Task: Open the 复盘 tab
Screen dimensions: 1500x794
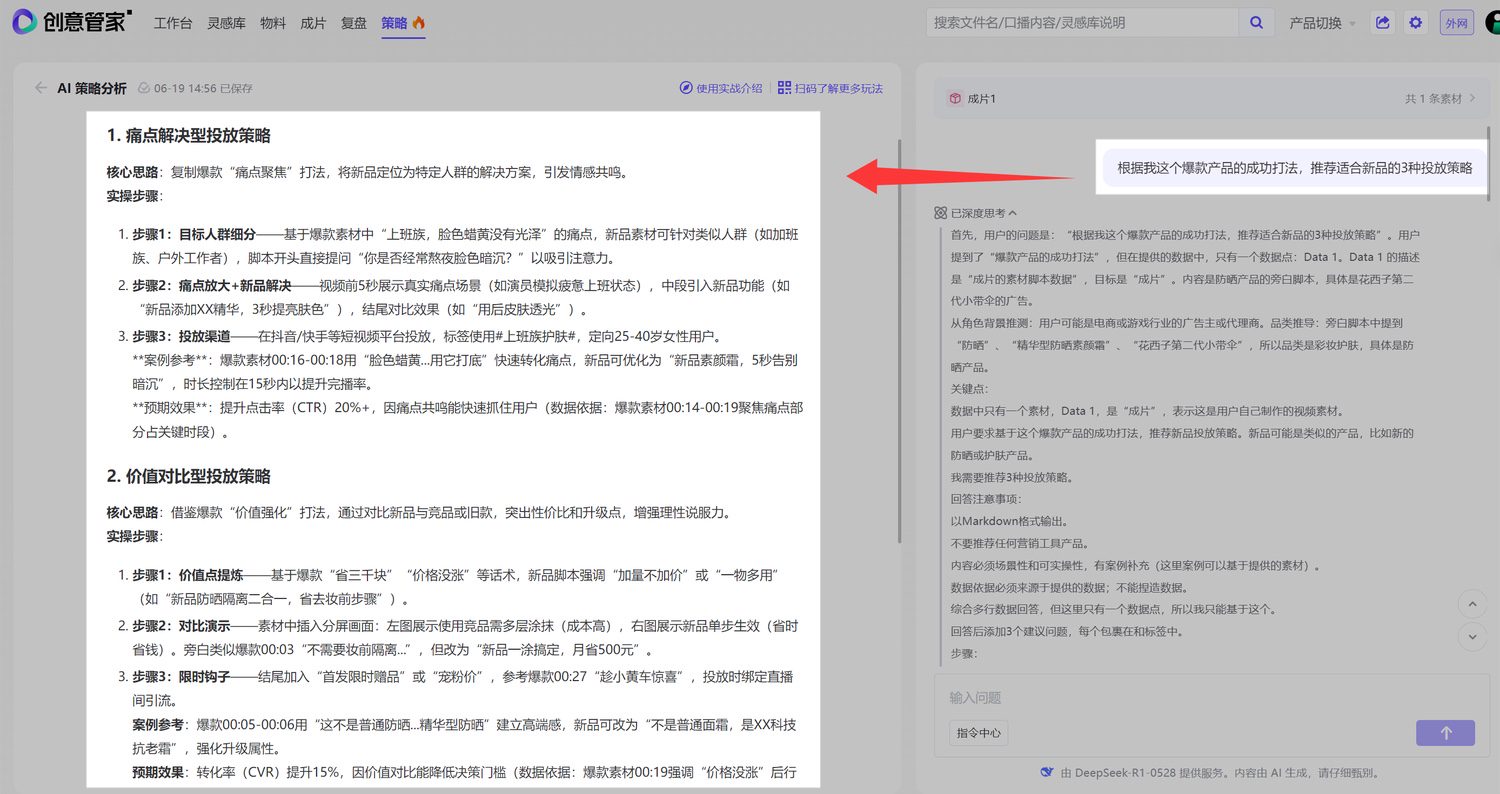Action: coord(353,23)
